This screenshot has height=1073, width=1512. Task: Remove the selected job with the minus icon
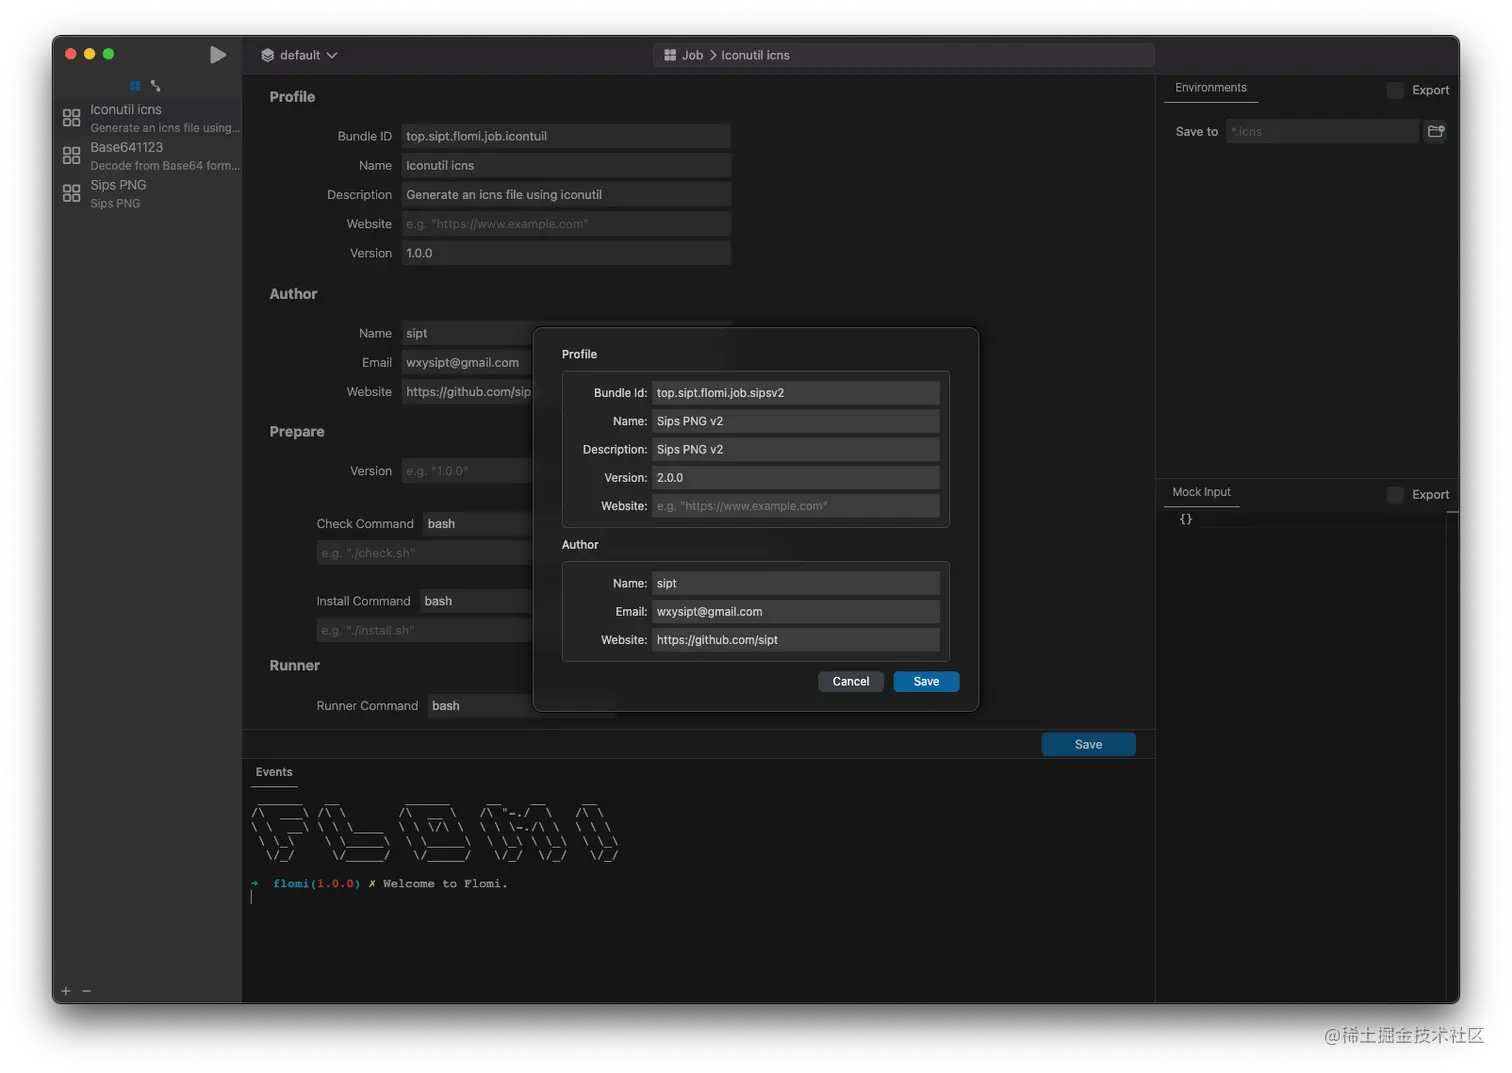pos(86,991)
